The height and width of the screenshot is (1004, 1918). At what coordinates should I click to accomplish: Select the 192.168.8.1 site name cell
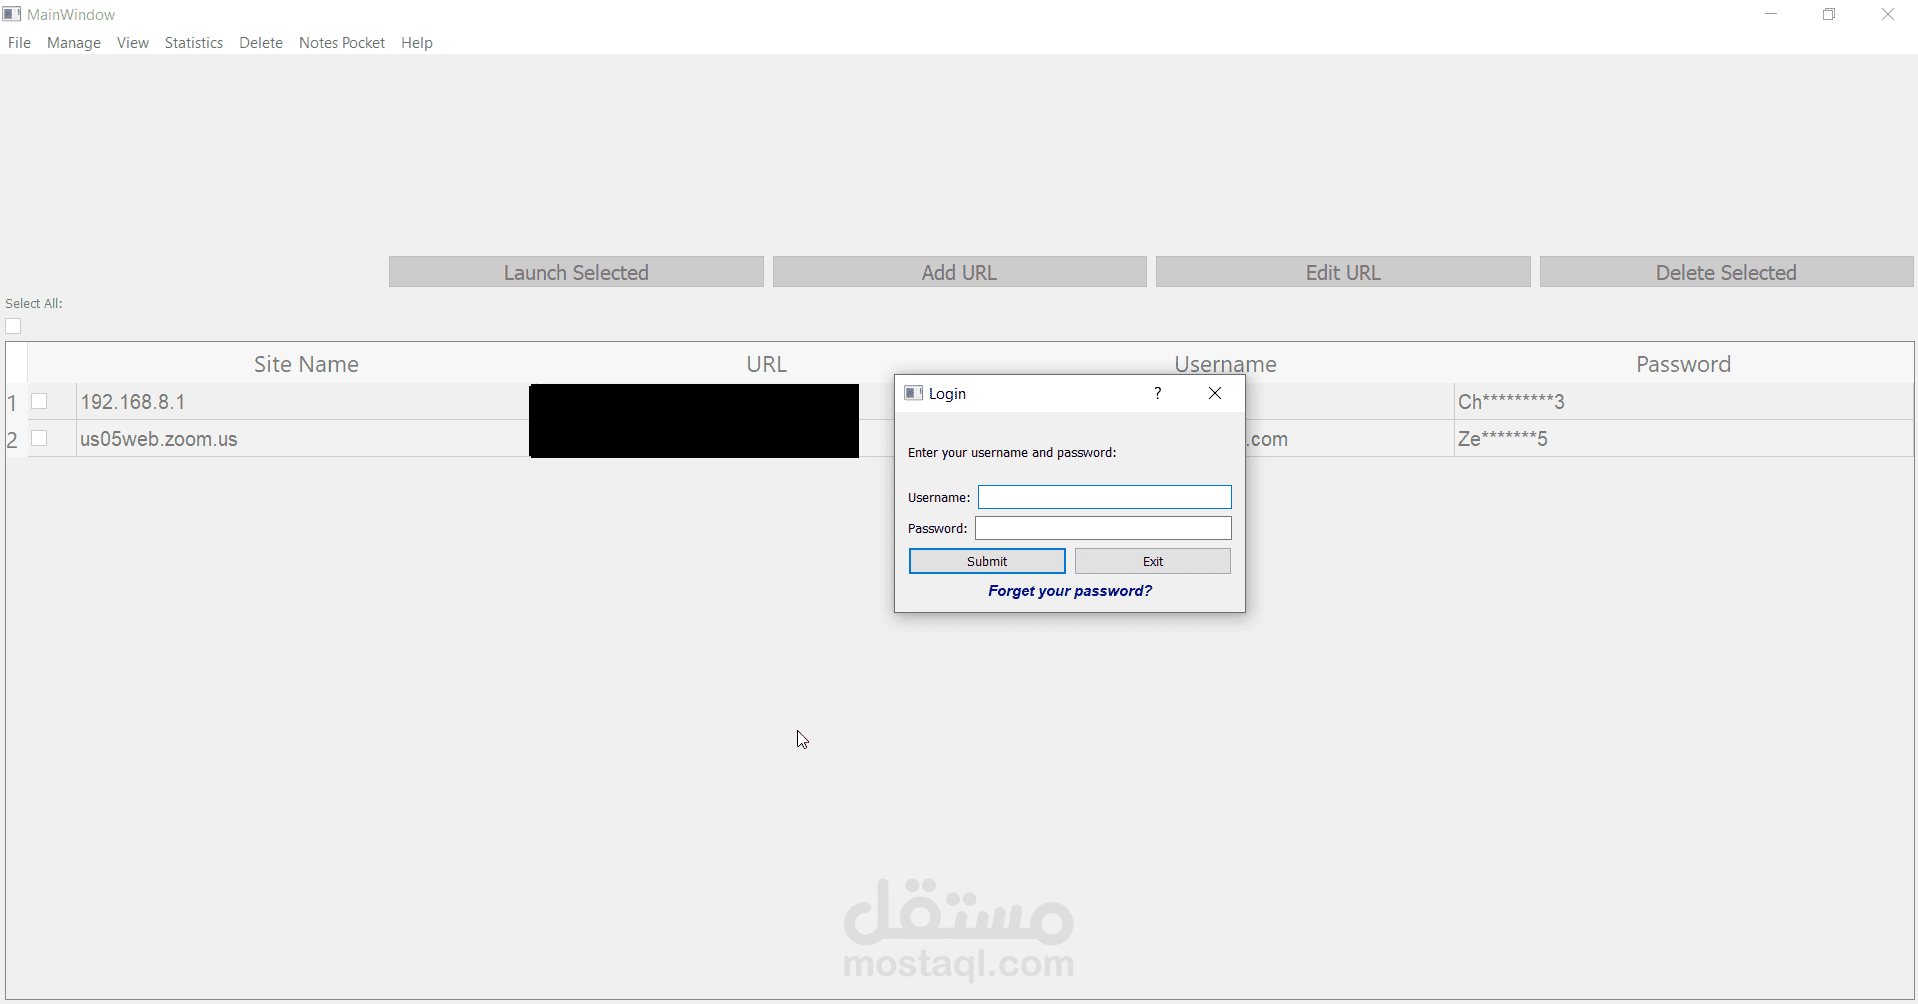(303, 401)
